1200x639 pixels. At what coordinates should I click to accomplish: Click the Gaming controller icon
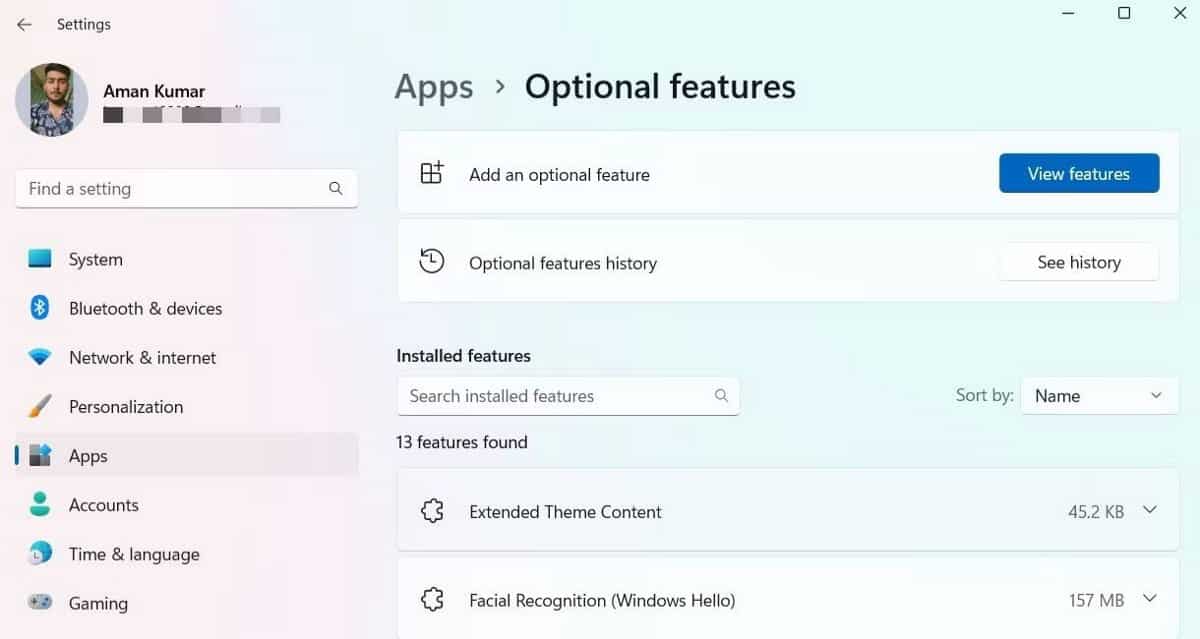coord(40,602)
